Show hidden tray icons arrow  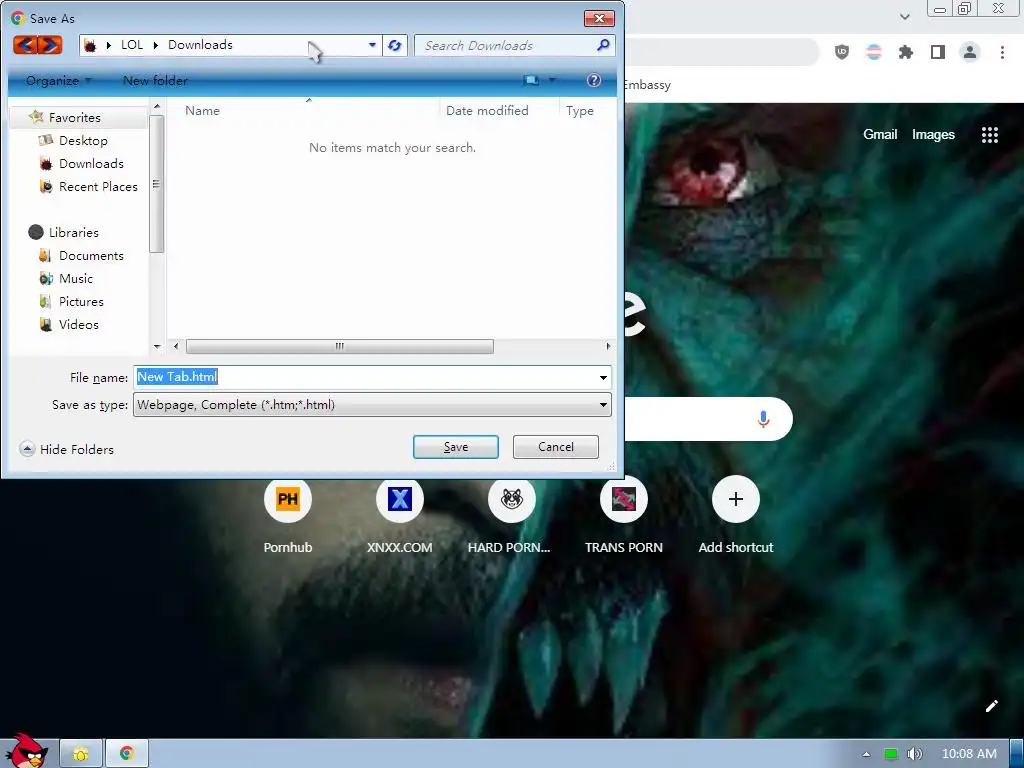(x=866, y=754)
